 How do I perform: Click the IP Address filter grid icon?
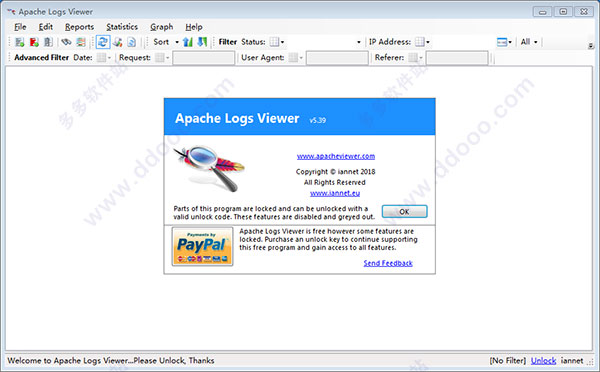tap(420, 42)
